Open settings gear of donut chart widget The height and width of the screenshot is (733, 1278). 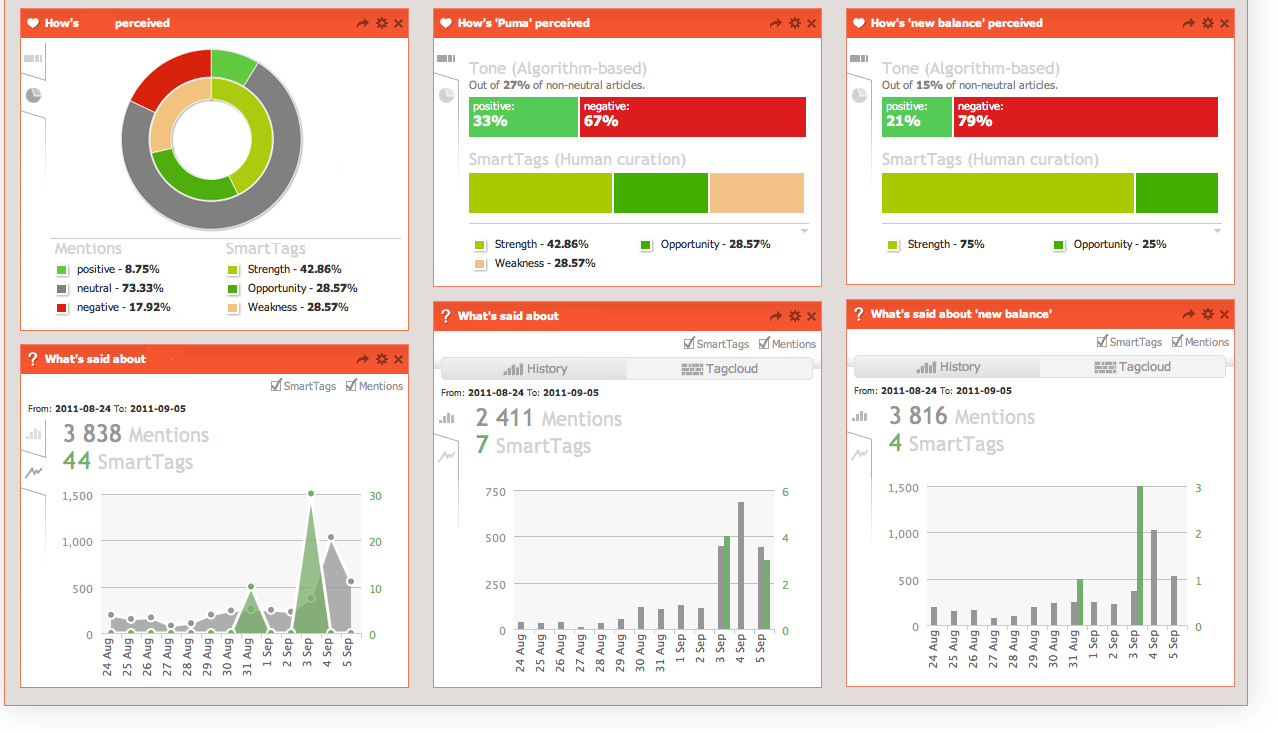(382, 23)
